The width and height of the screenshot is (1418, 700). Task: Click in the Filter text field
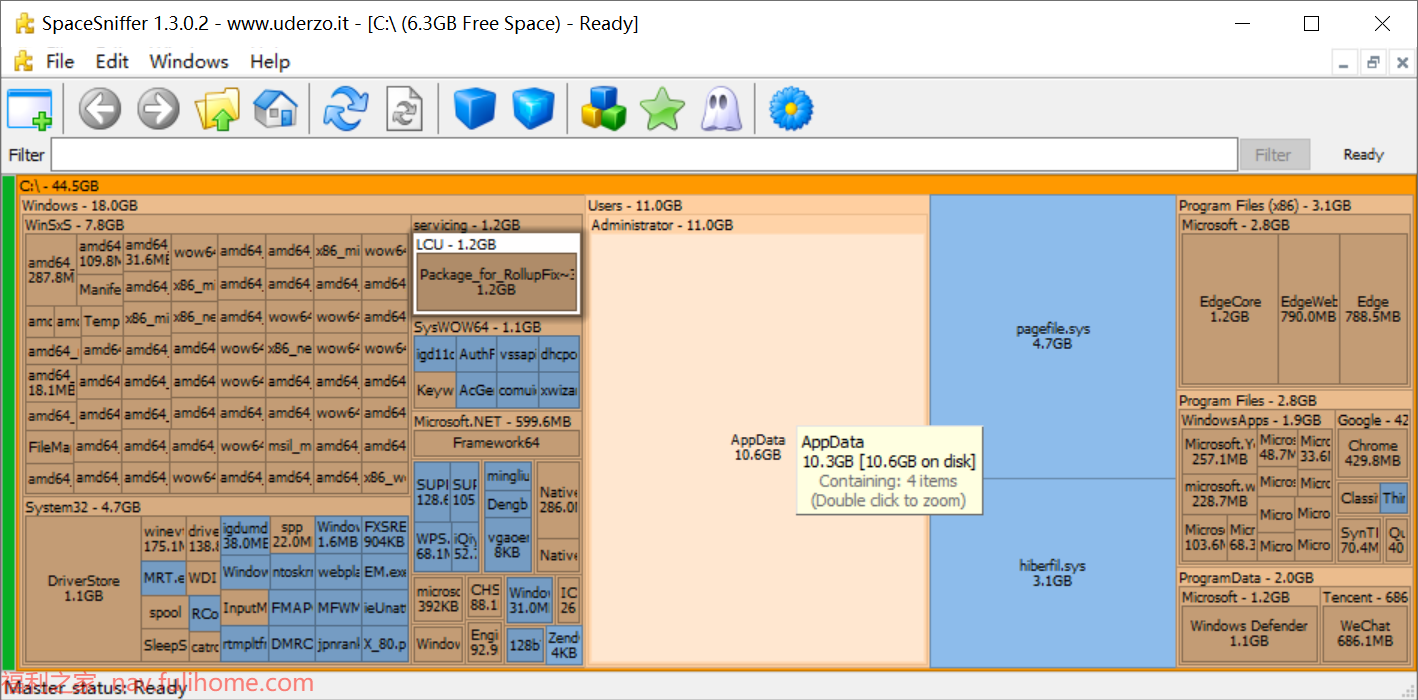[x=644, y=155]
